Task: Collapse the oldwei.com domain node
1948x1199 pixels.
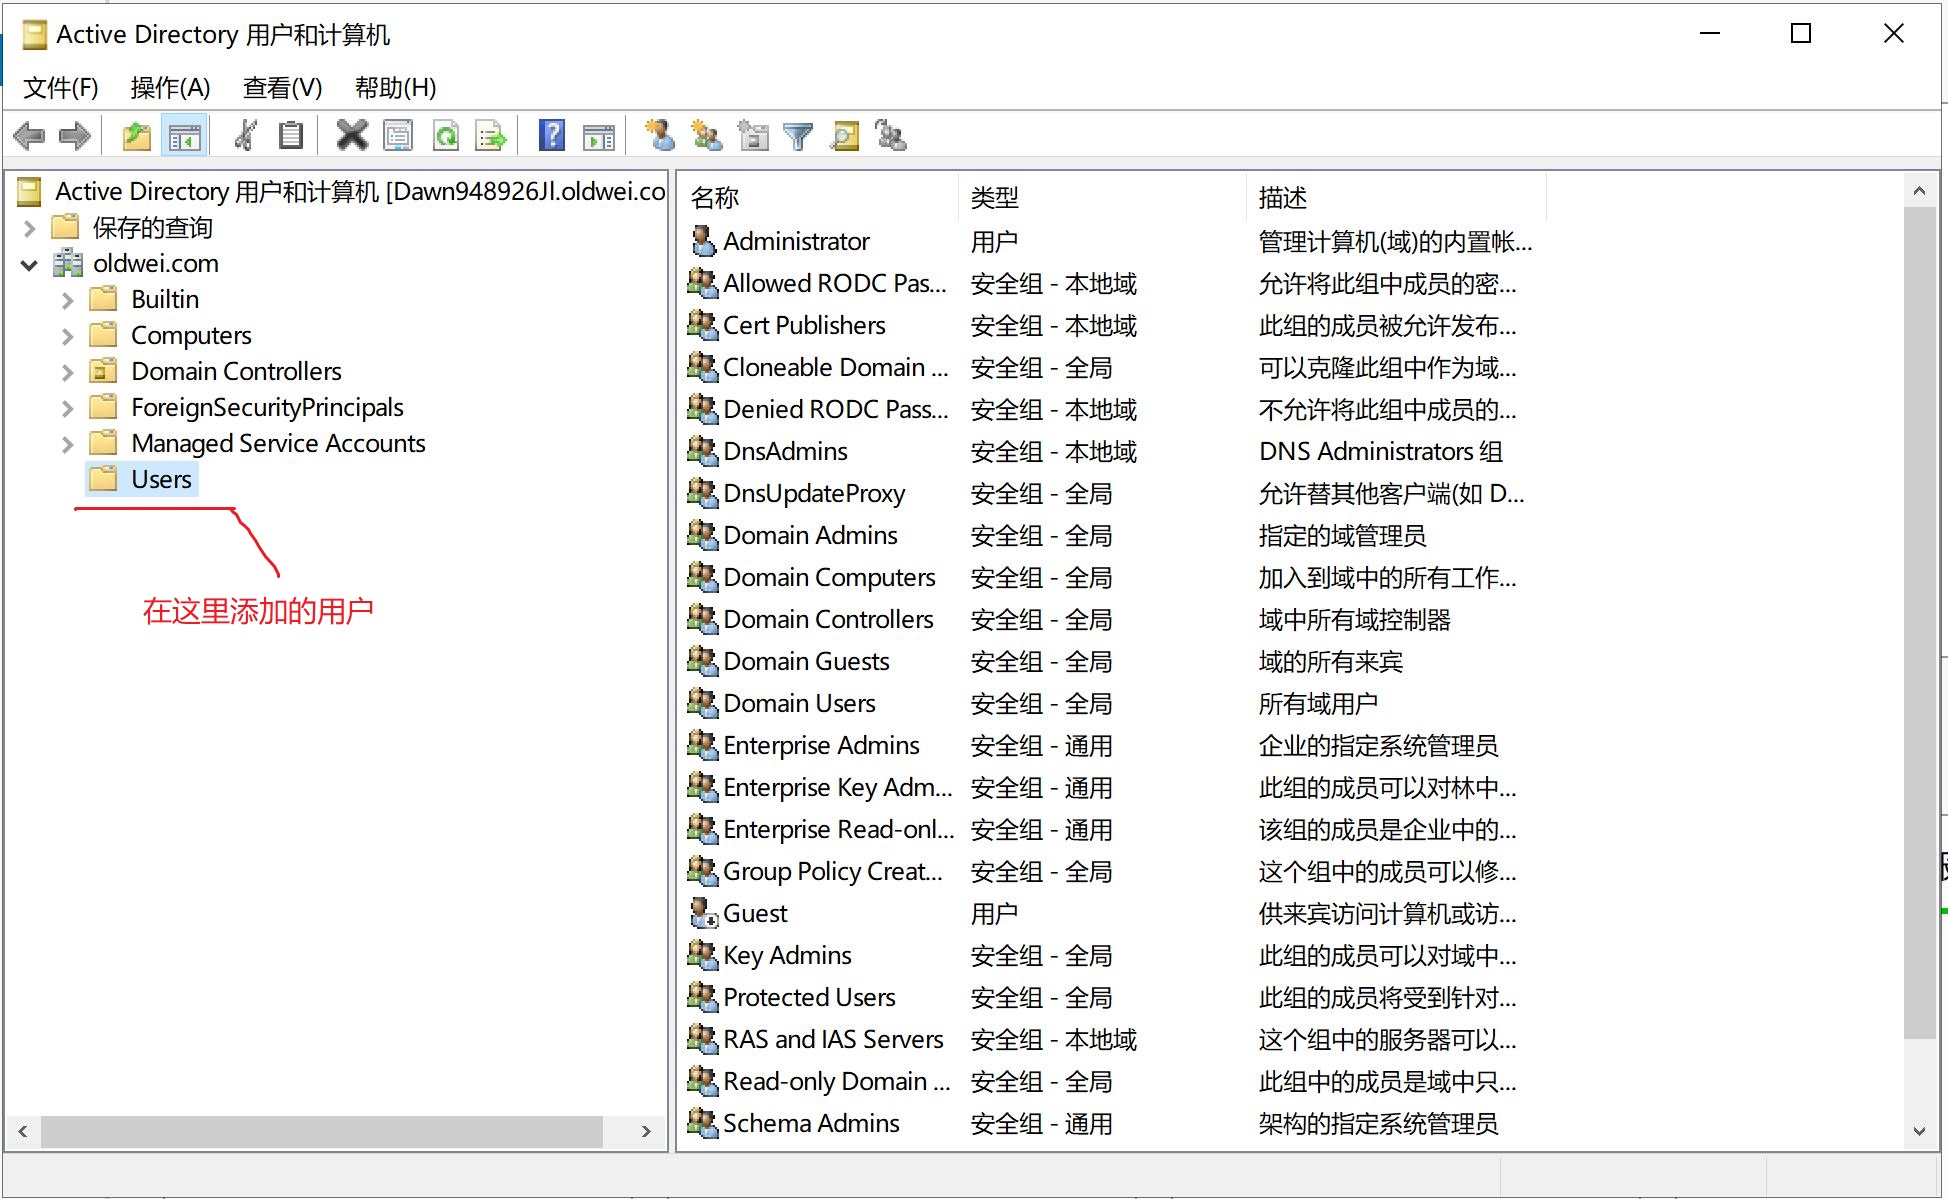Action: (x=29, y=264)
